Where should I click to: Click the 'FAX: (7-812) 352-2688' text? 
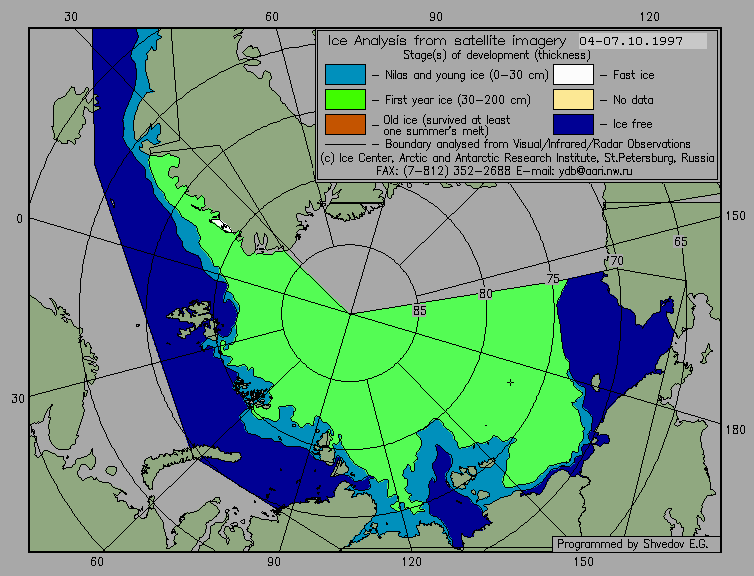[443, 171]
